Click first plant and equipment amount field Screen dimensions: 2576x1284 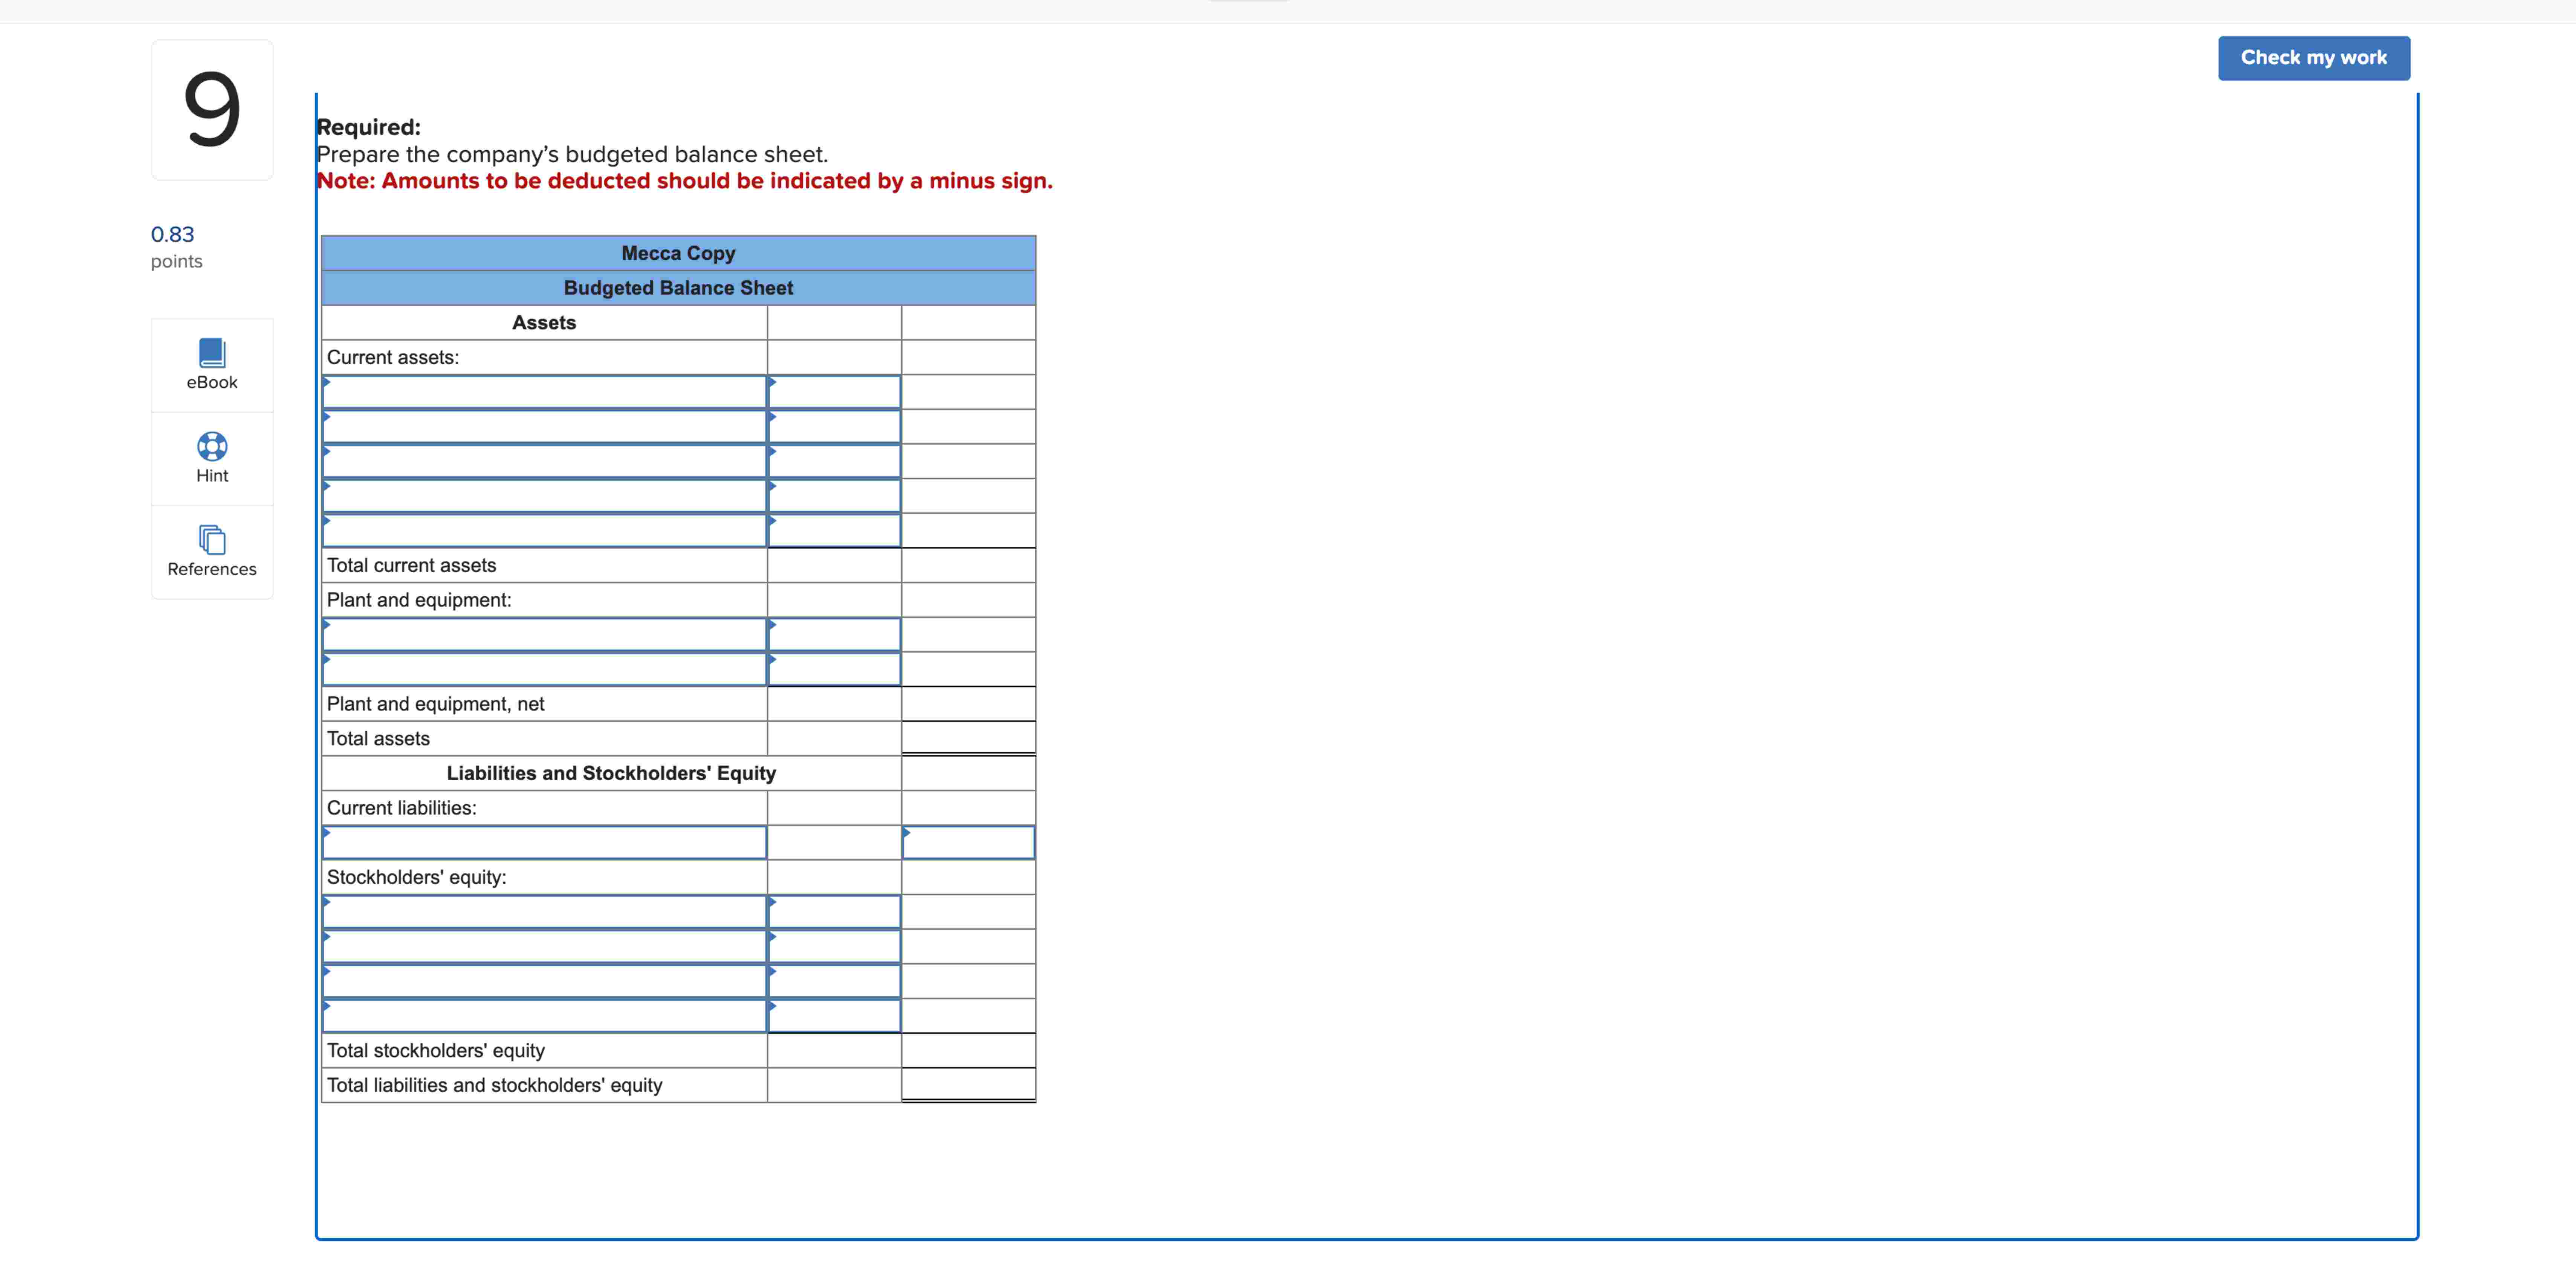834,635
